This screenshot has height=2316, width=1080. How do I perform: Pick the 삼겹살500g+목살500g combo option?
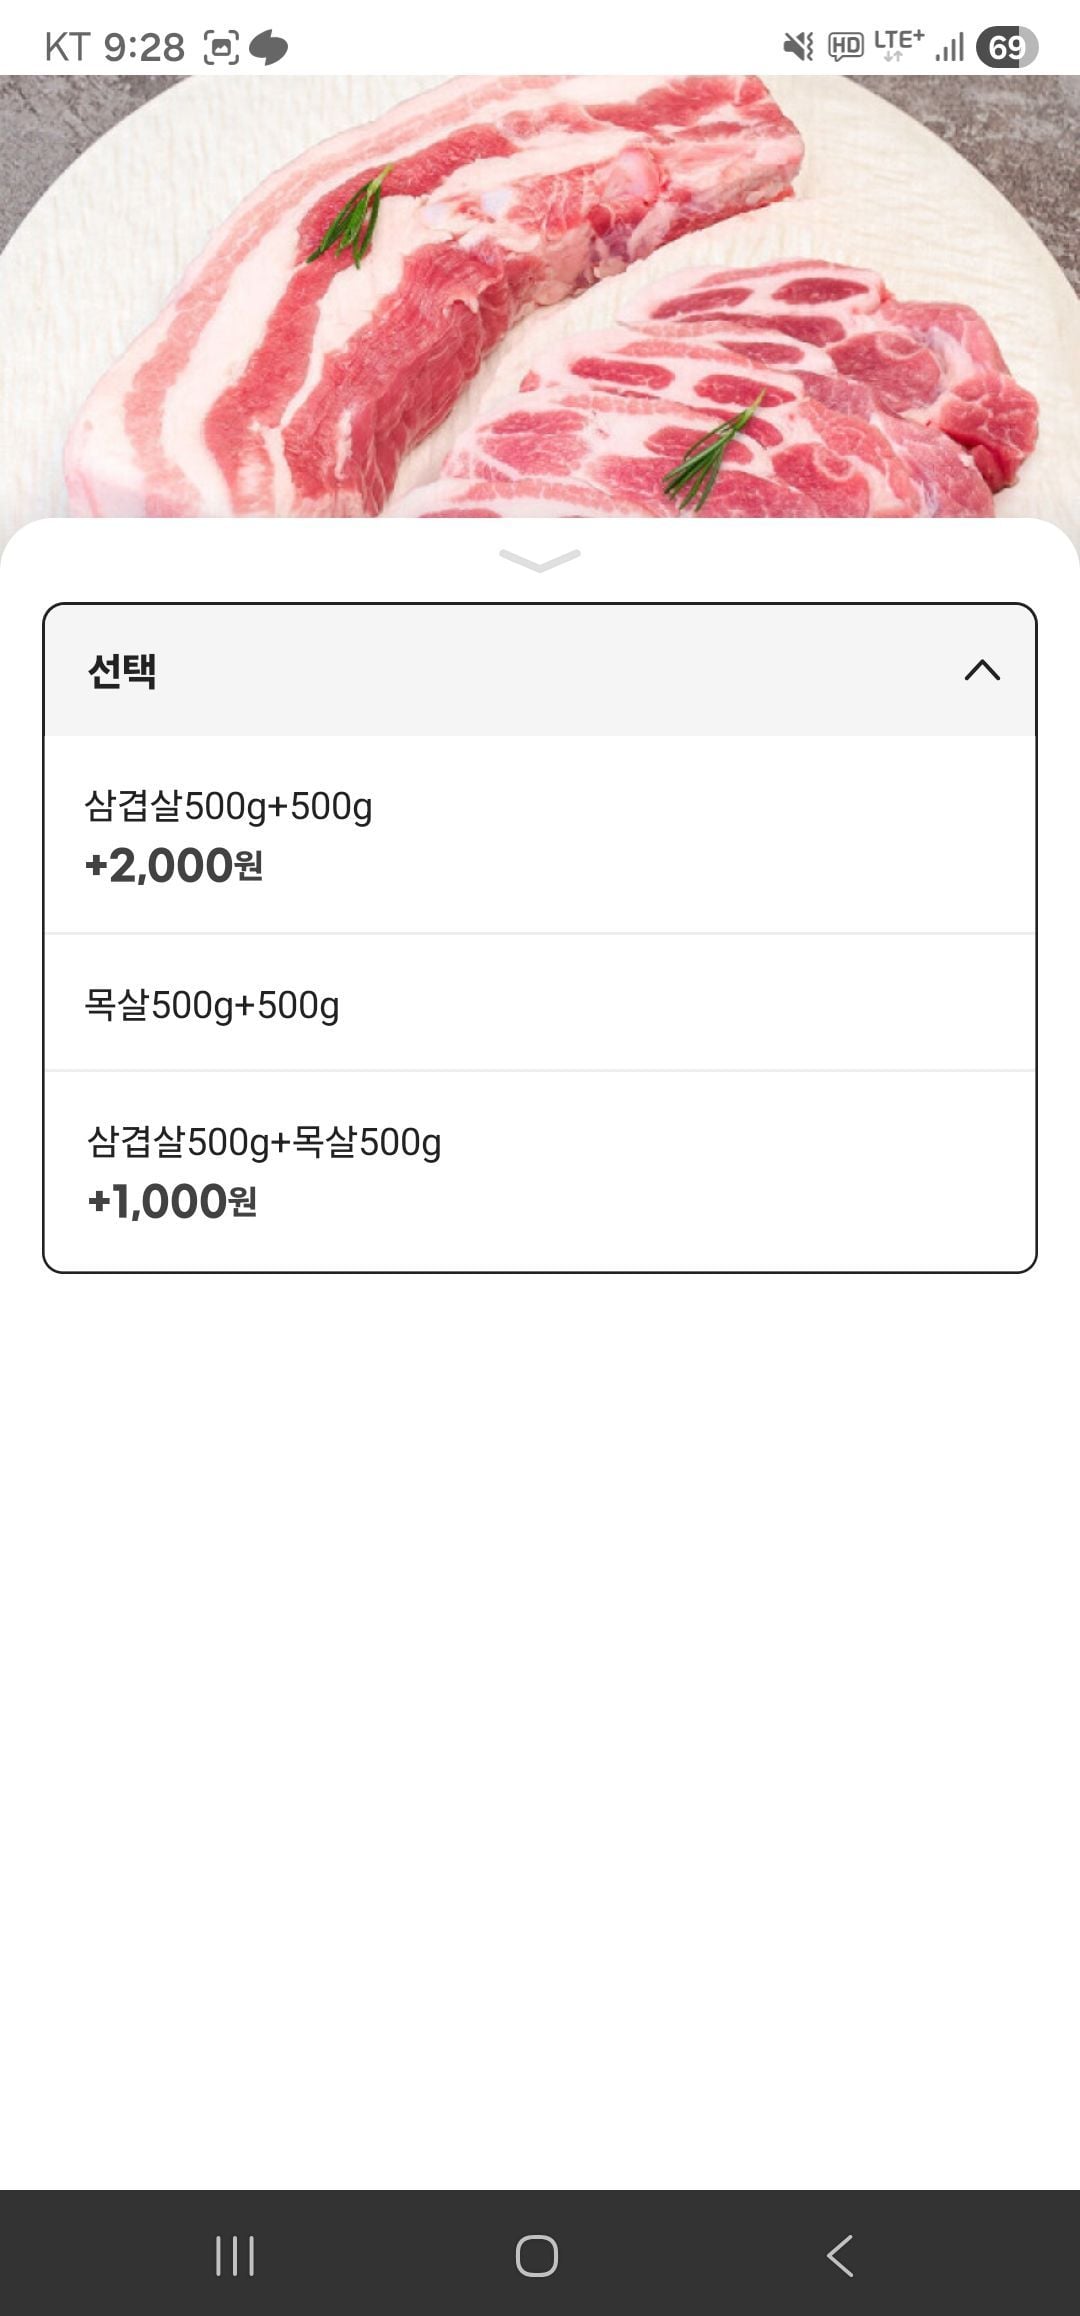coord(264,1142)
